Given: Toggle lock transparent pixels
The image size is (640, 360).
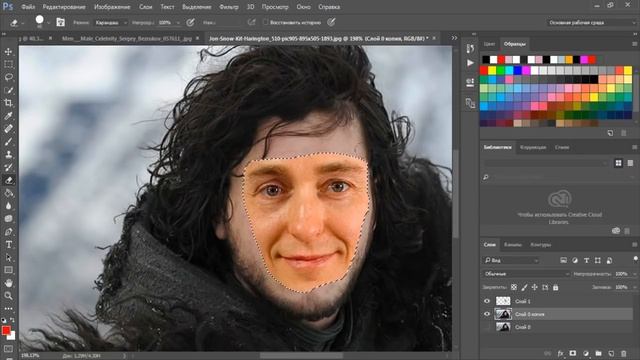Looking at the screenshot, I should point(514,287).
